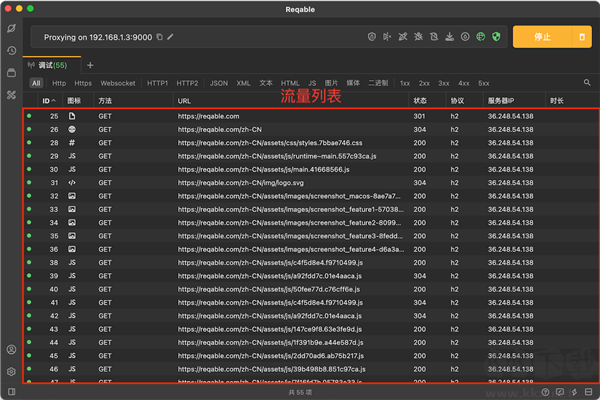Edit the proxy address with pencil icon
The width and height of the screenshot is (600, 400).
[171, 37]
